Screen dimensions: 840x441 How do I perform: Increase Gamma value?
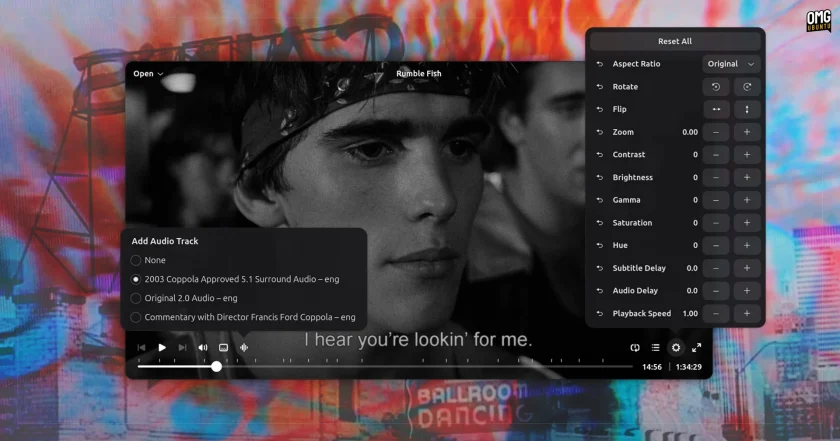click(747, 200)
